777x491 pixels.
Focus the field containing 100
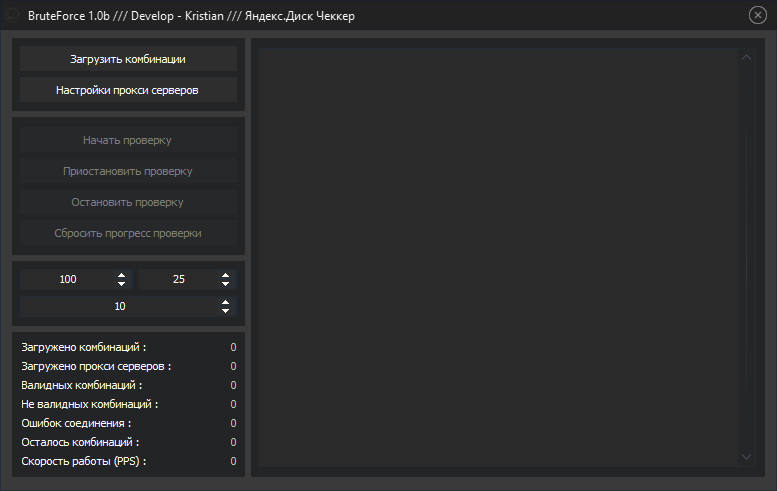click(68, 280)
